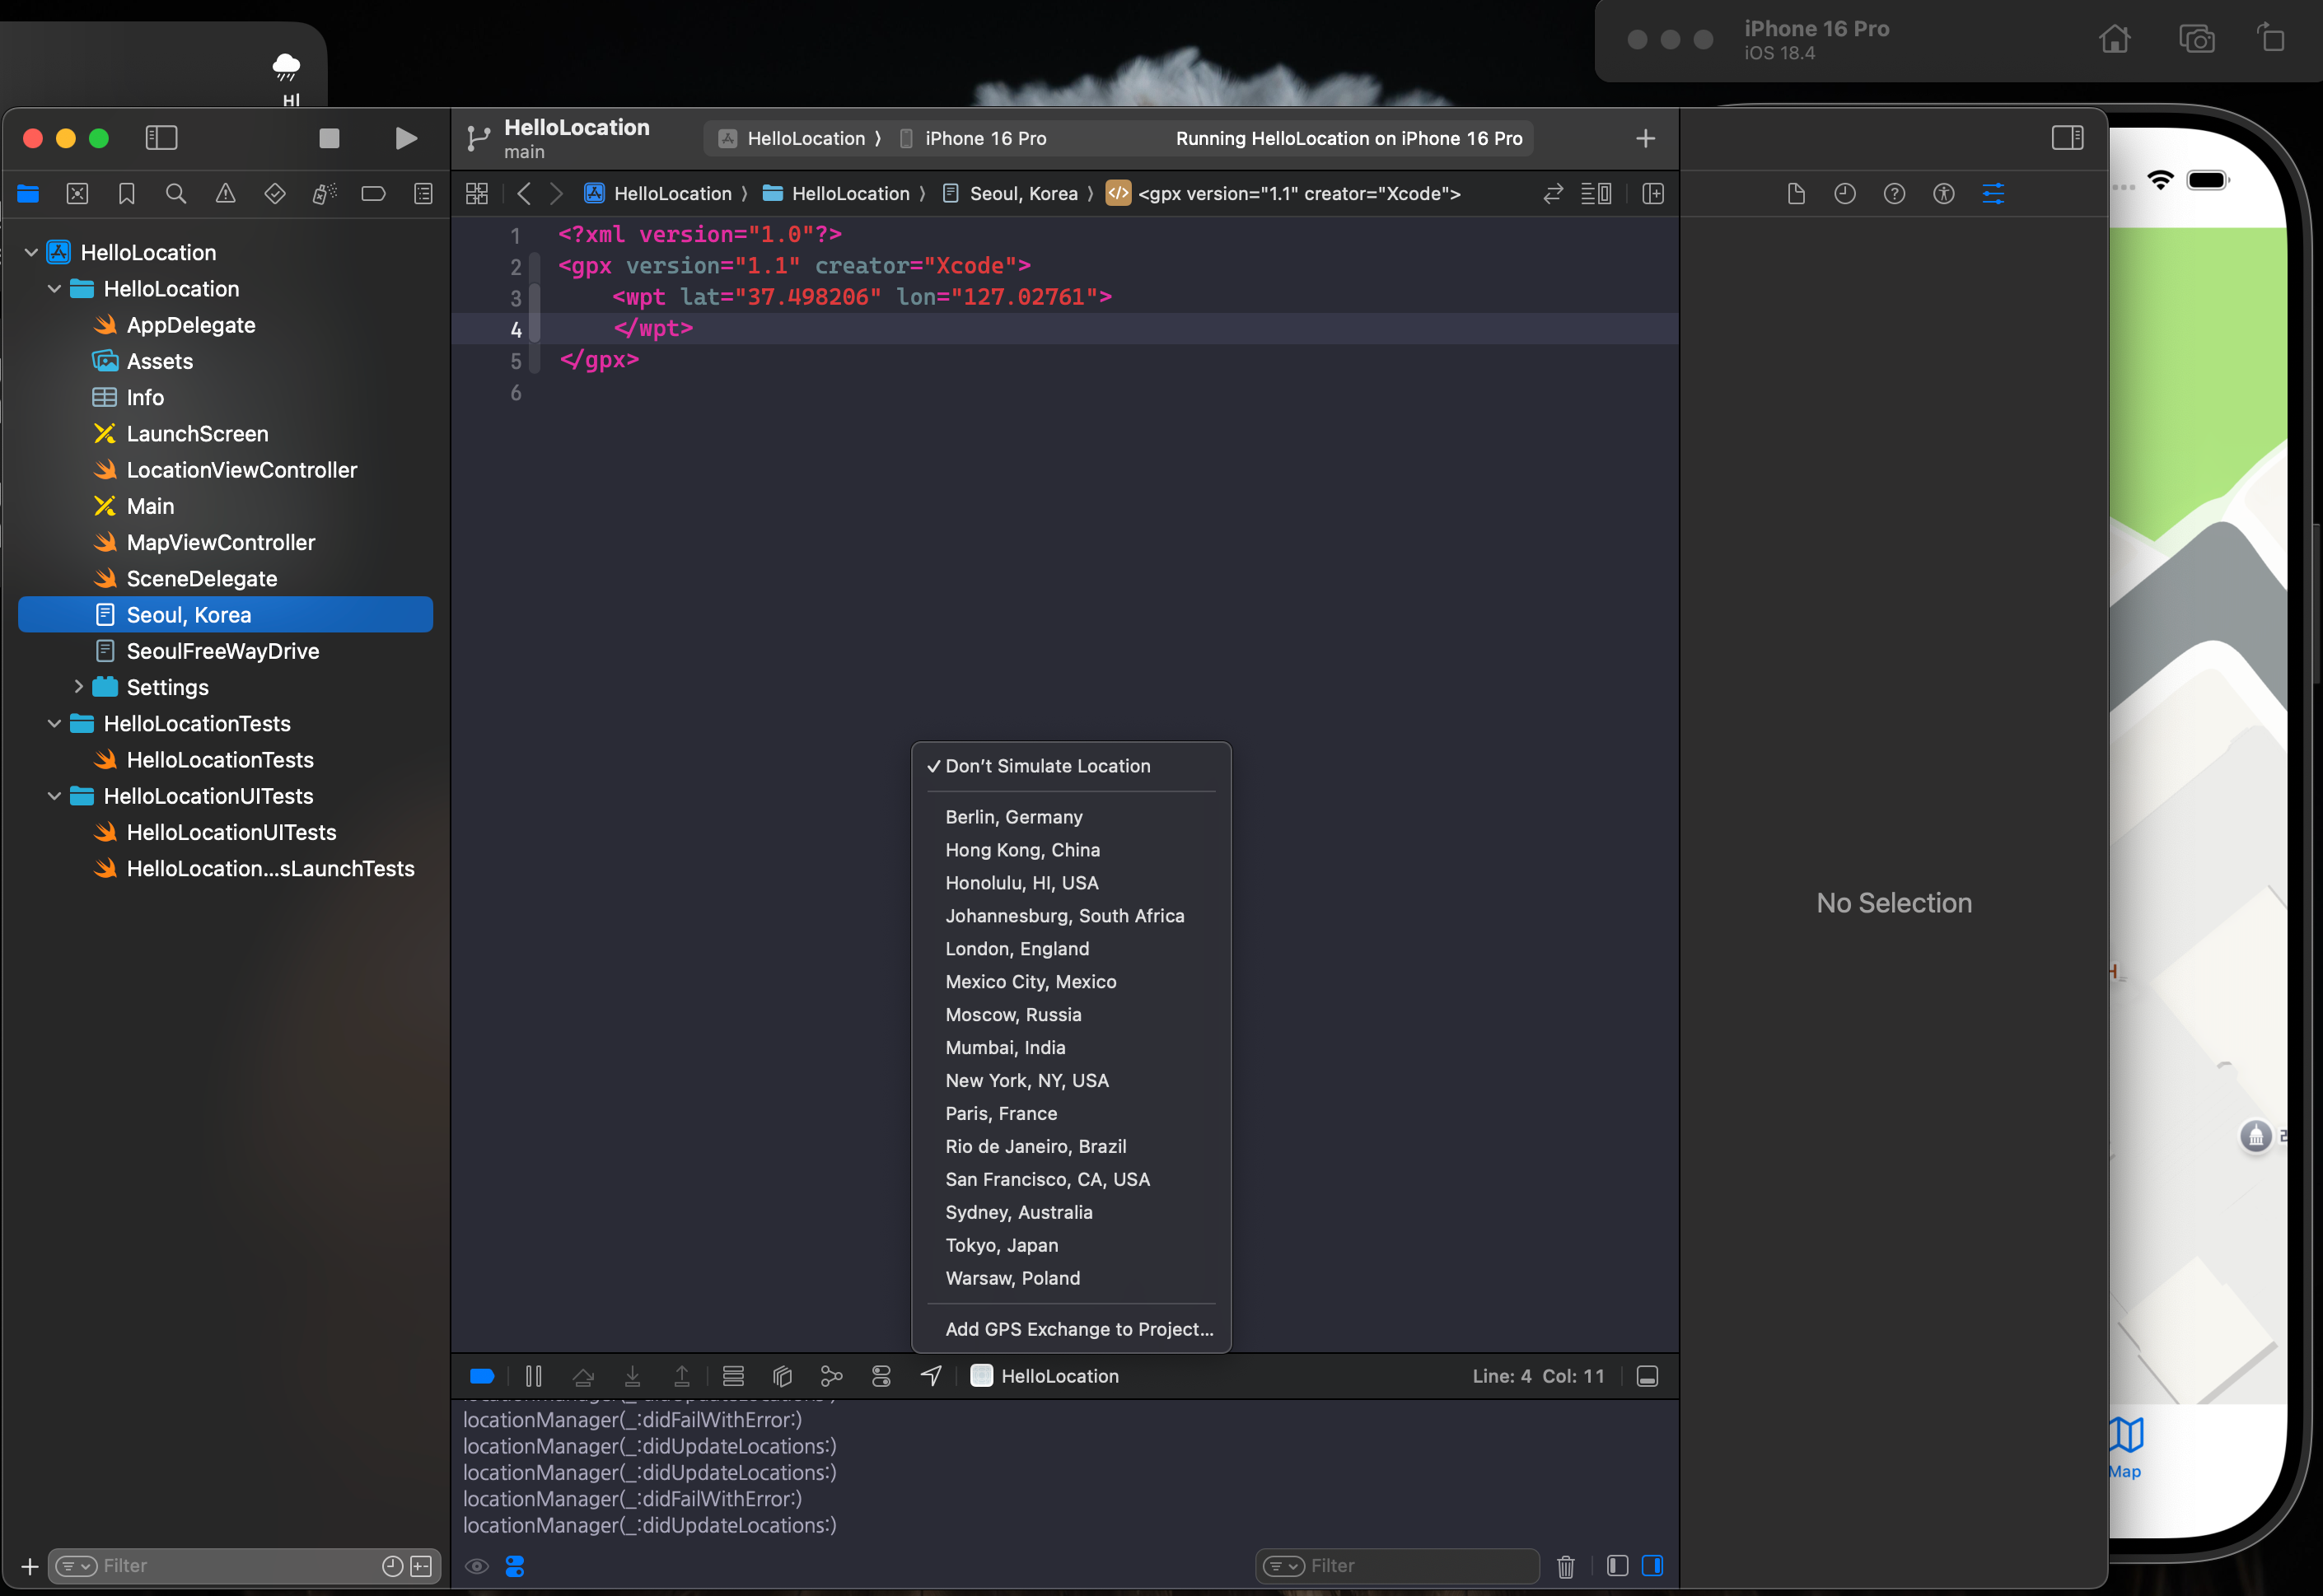Open the Source Control navigator
The width and height of the screenshot is (2323, 1596).
(77, 194)
